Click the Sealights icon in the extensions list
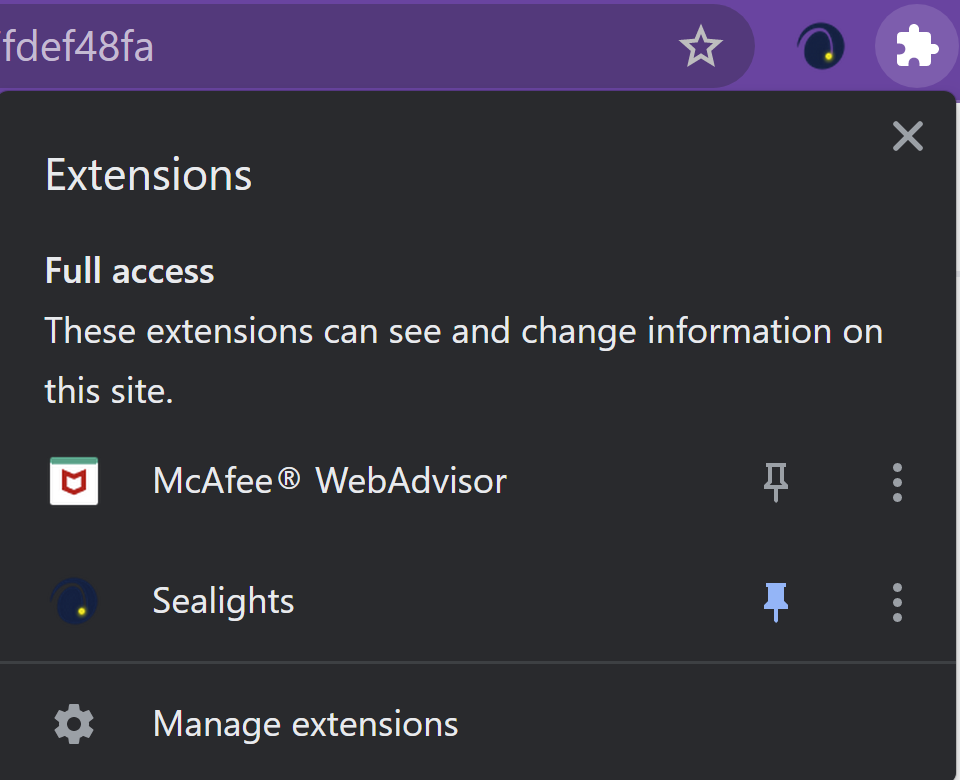The image size is (960, 780). (74, 601)
